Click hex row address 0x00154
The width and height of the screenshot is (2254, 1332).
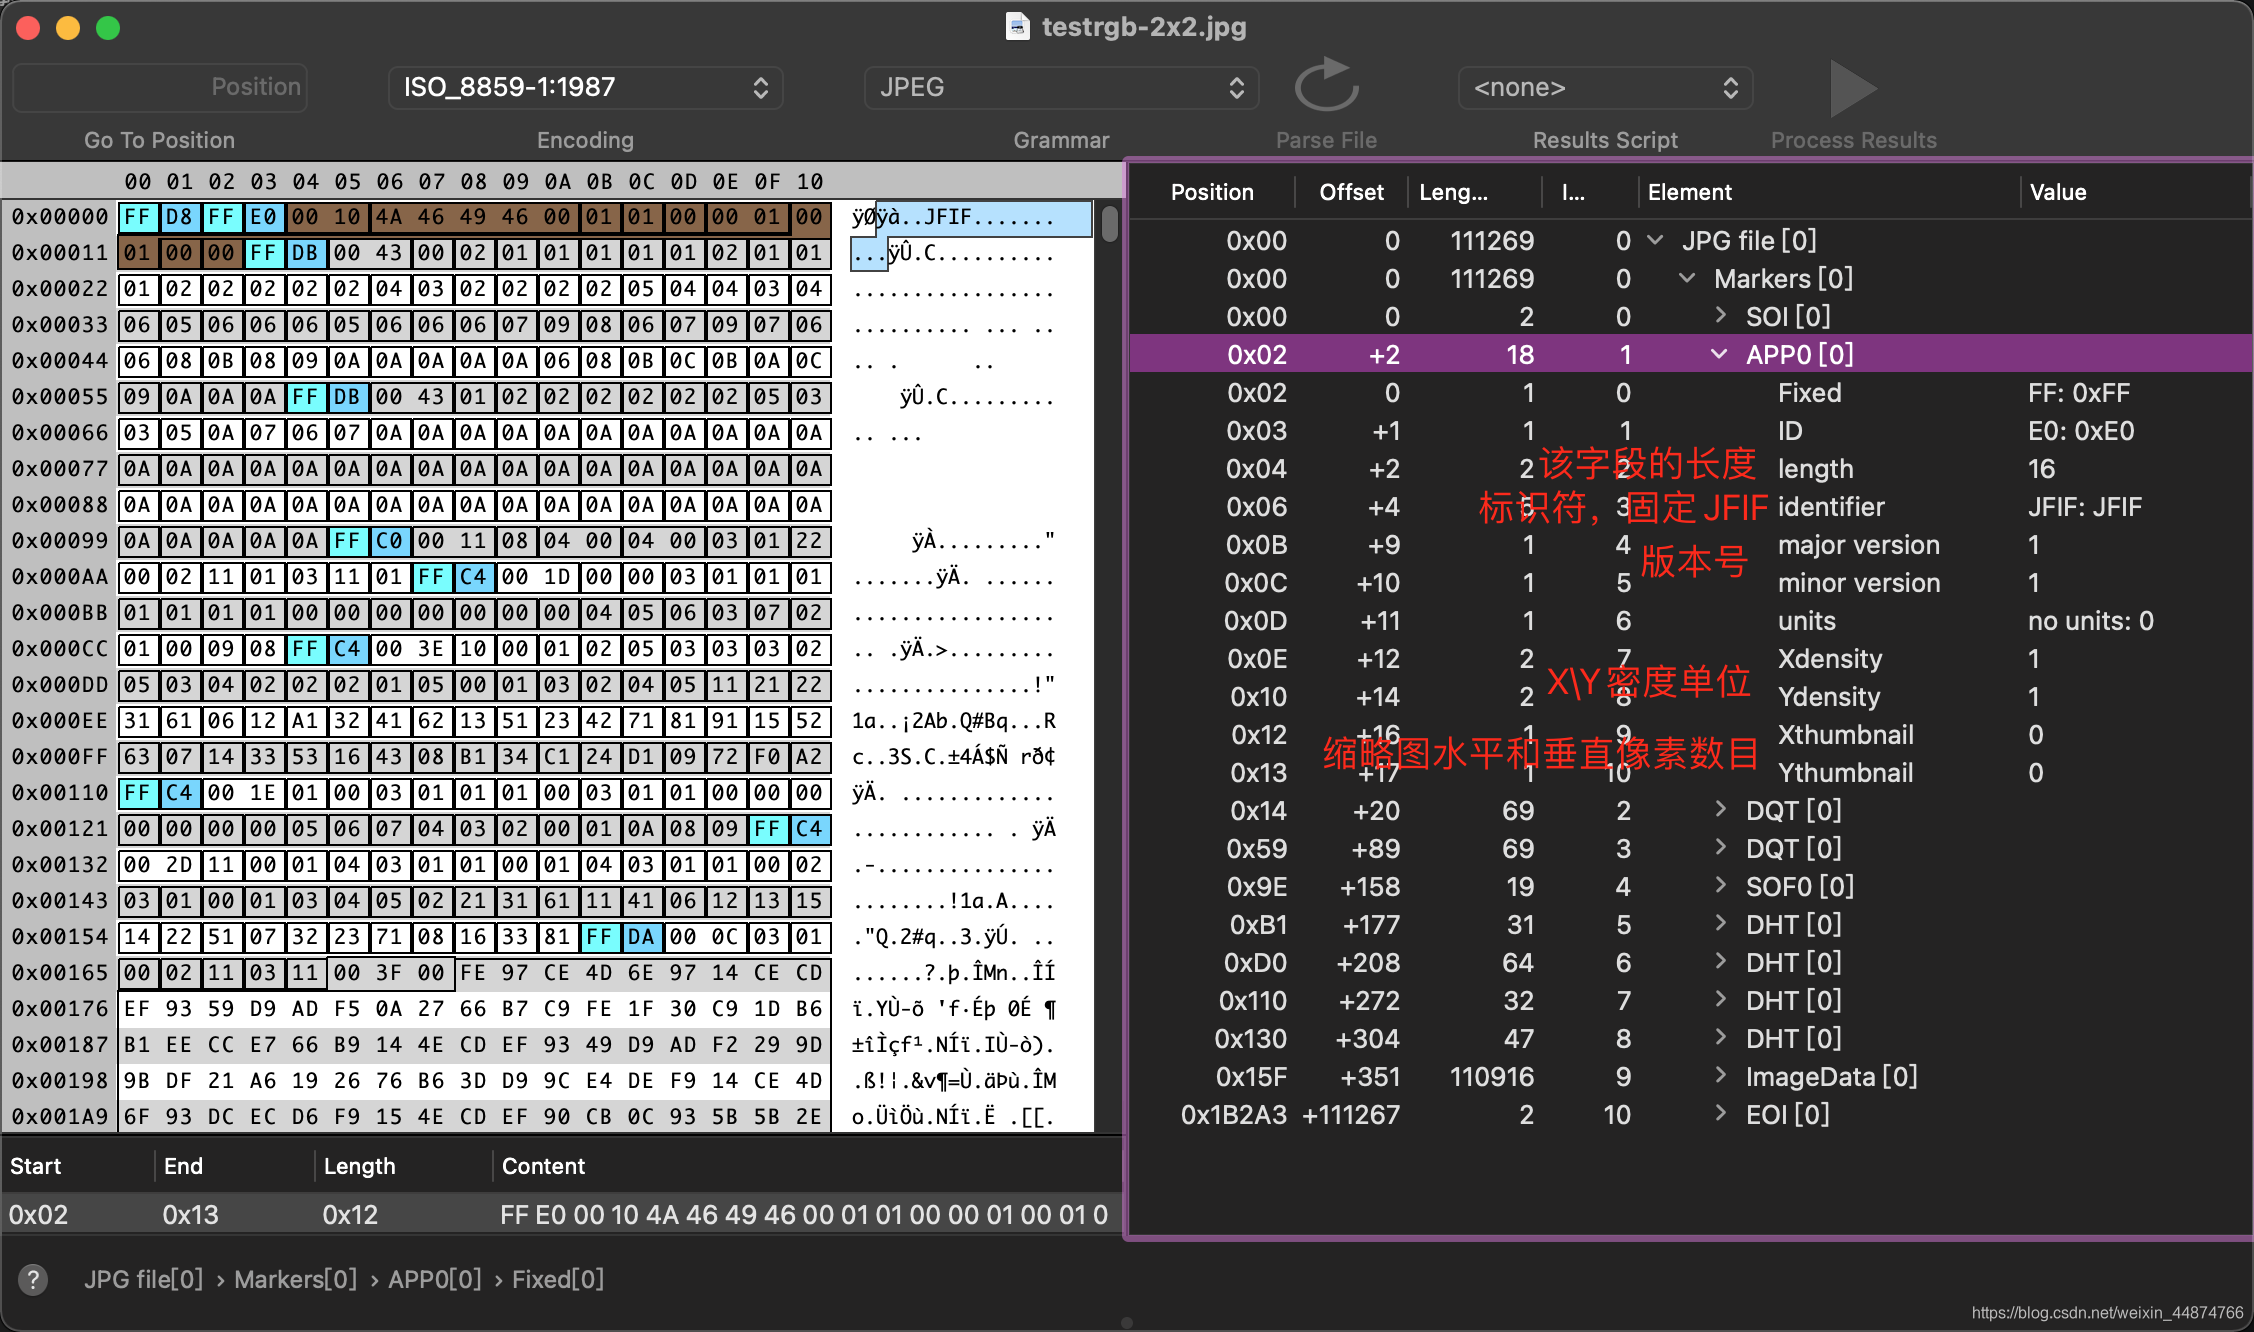60,937
